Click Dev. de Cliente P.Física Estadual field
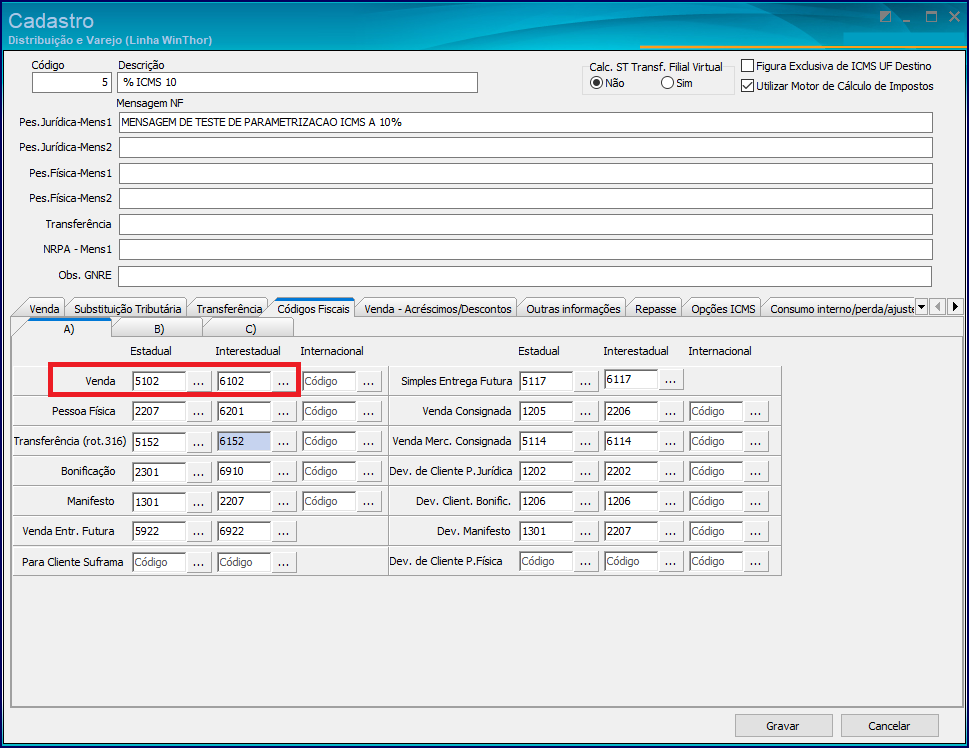The width and height of the screenshot is (969, 748). [x=546, y=562]
